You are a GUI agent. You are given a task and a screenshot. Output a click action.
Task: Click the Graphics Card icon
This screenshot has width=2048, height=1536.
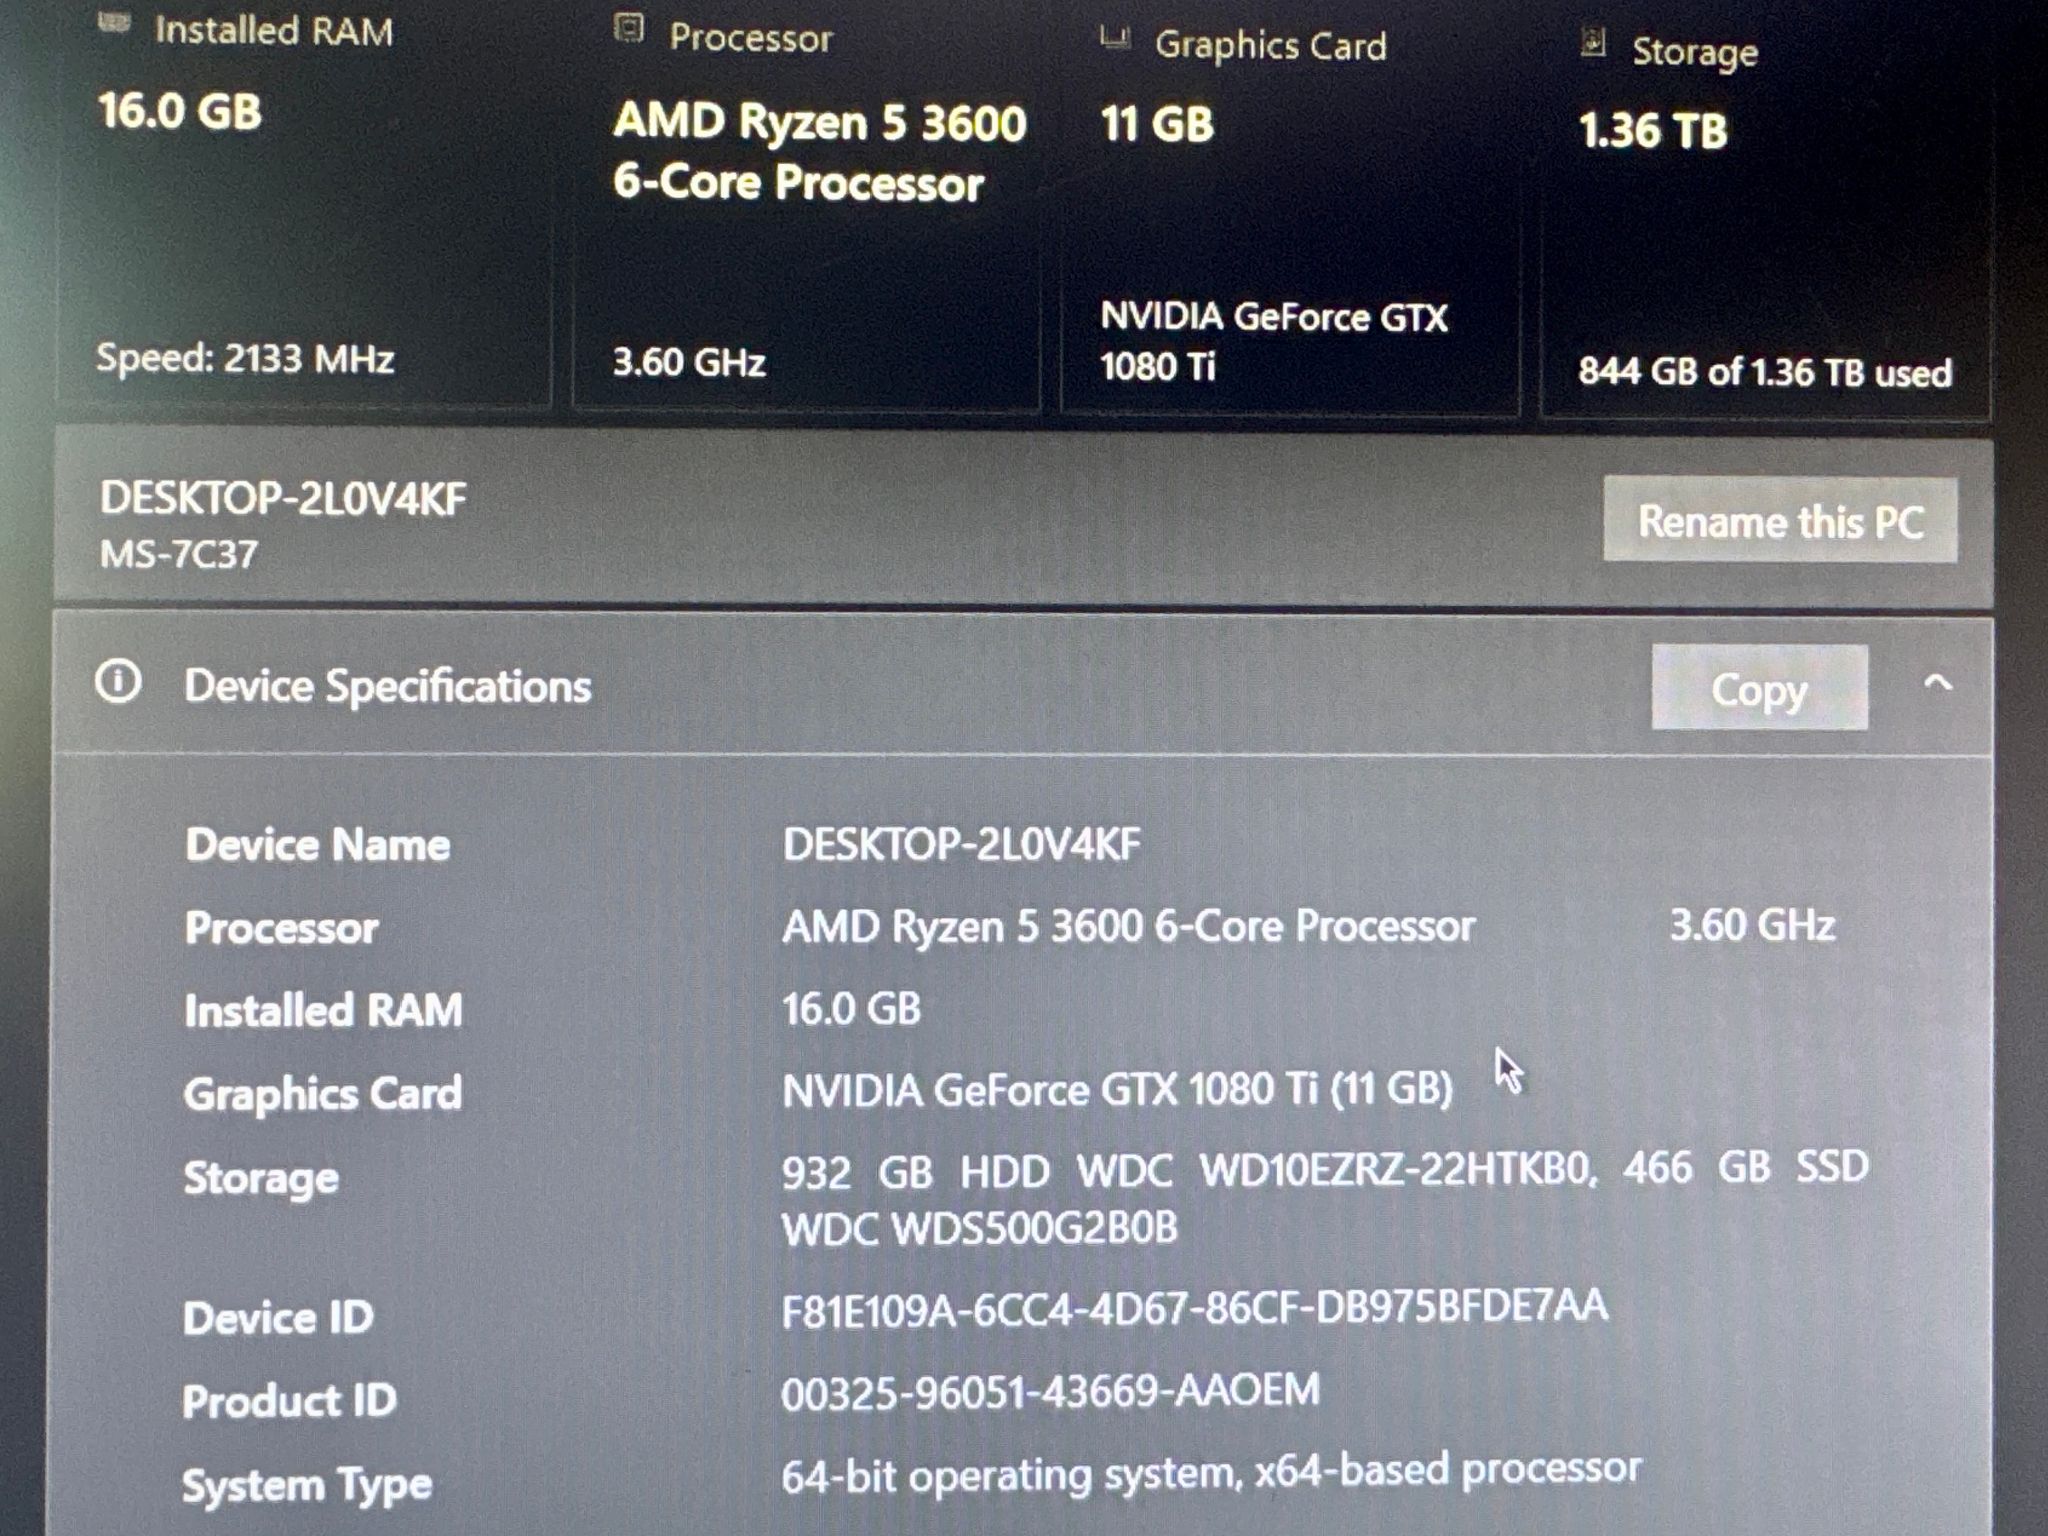[x=1115, y=38]
